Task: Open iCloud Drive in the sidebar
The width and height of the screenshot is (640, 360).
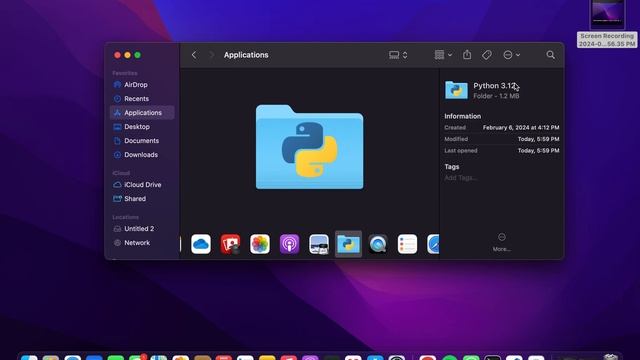Action: pyautogui.click(x=142, y=185)
